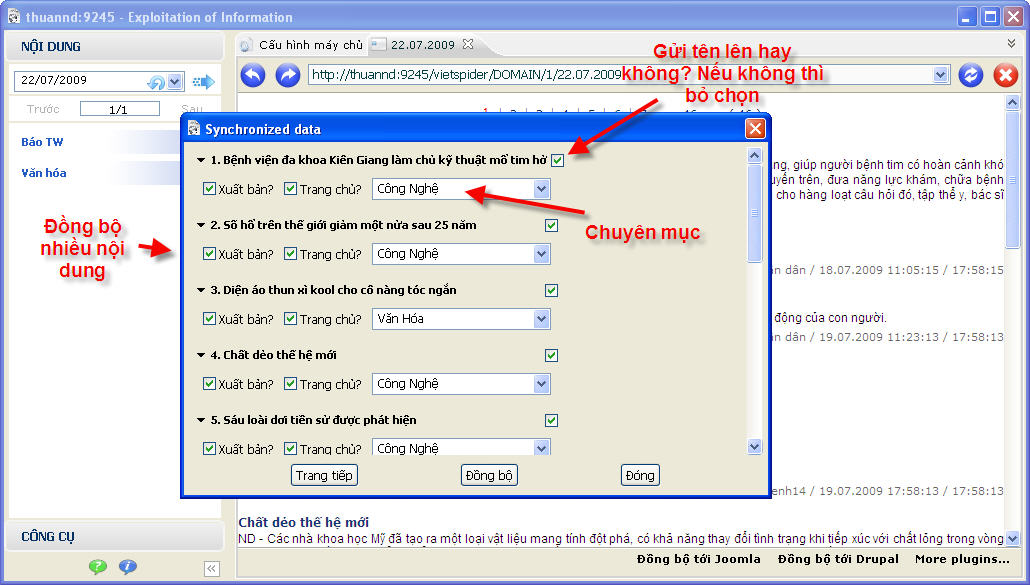Uncheck the checkbox for article 1 title
Image resolution: width=1030 pixels, height=585 pixels.
point(557,160)
